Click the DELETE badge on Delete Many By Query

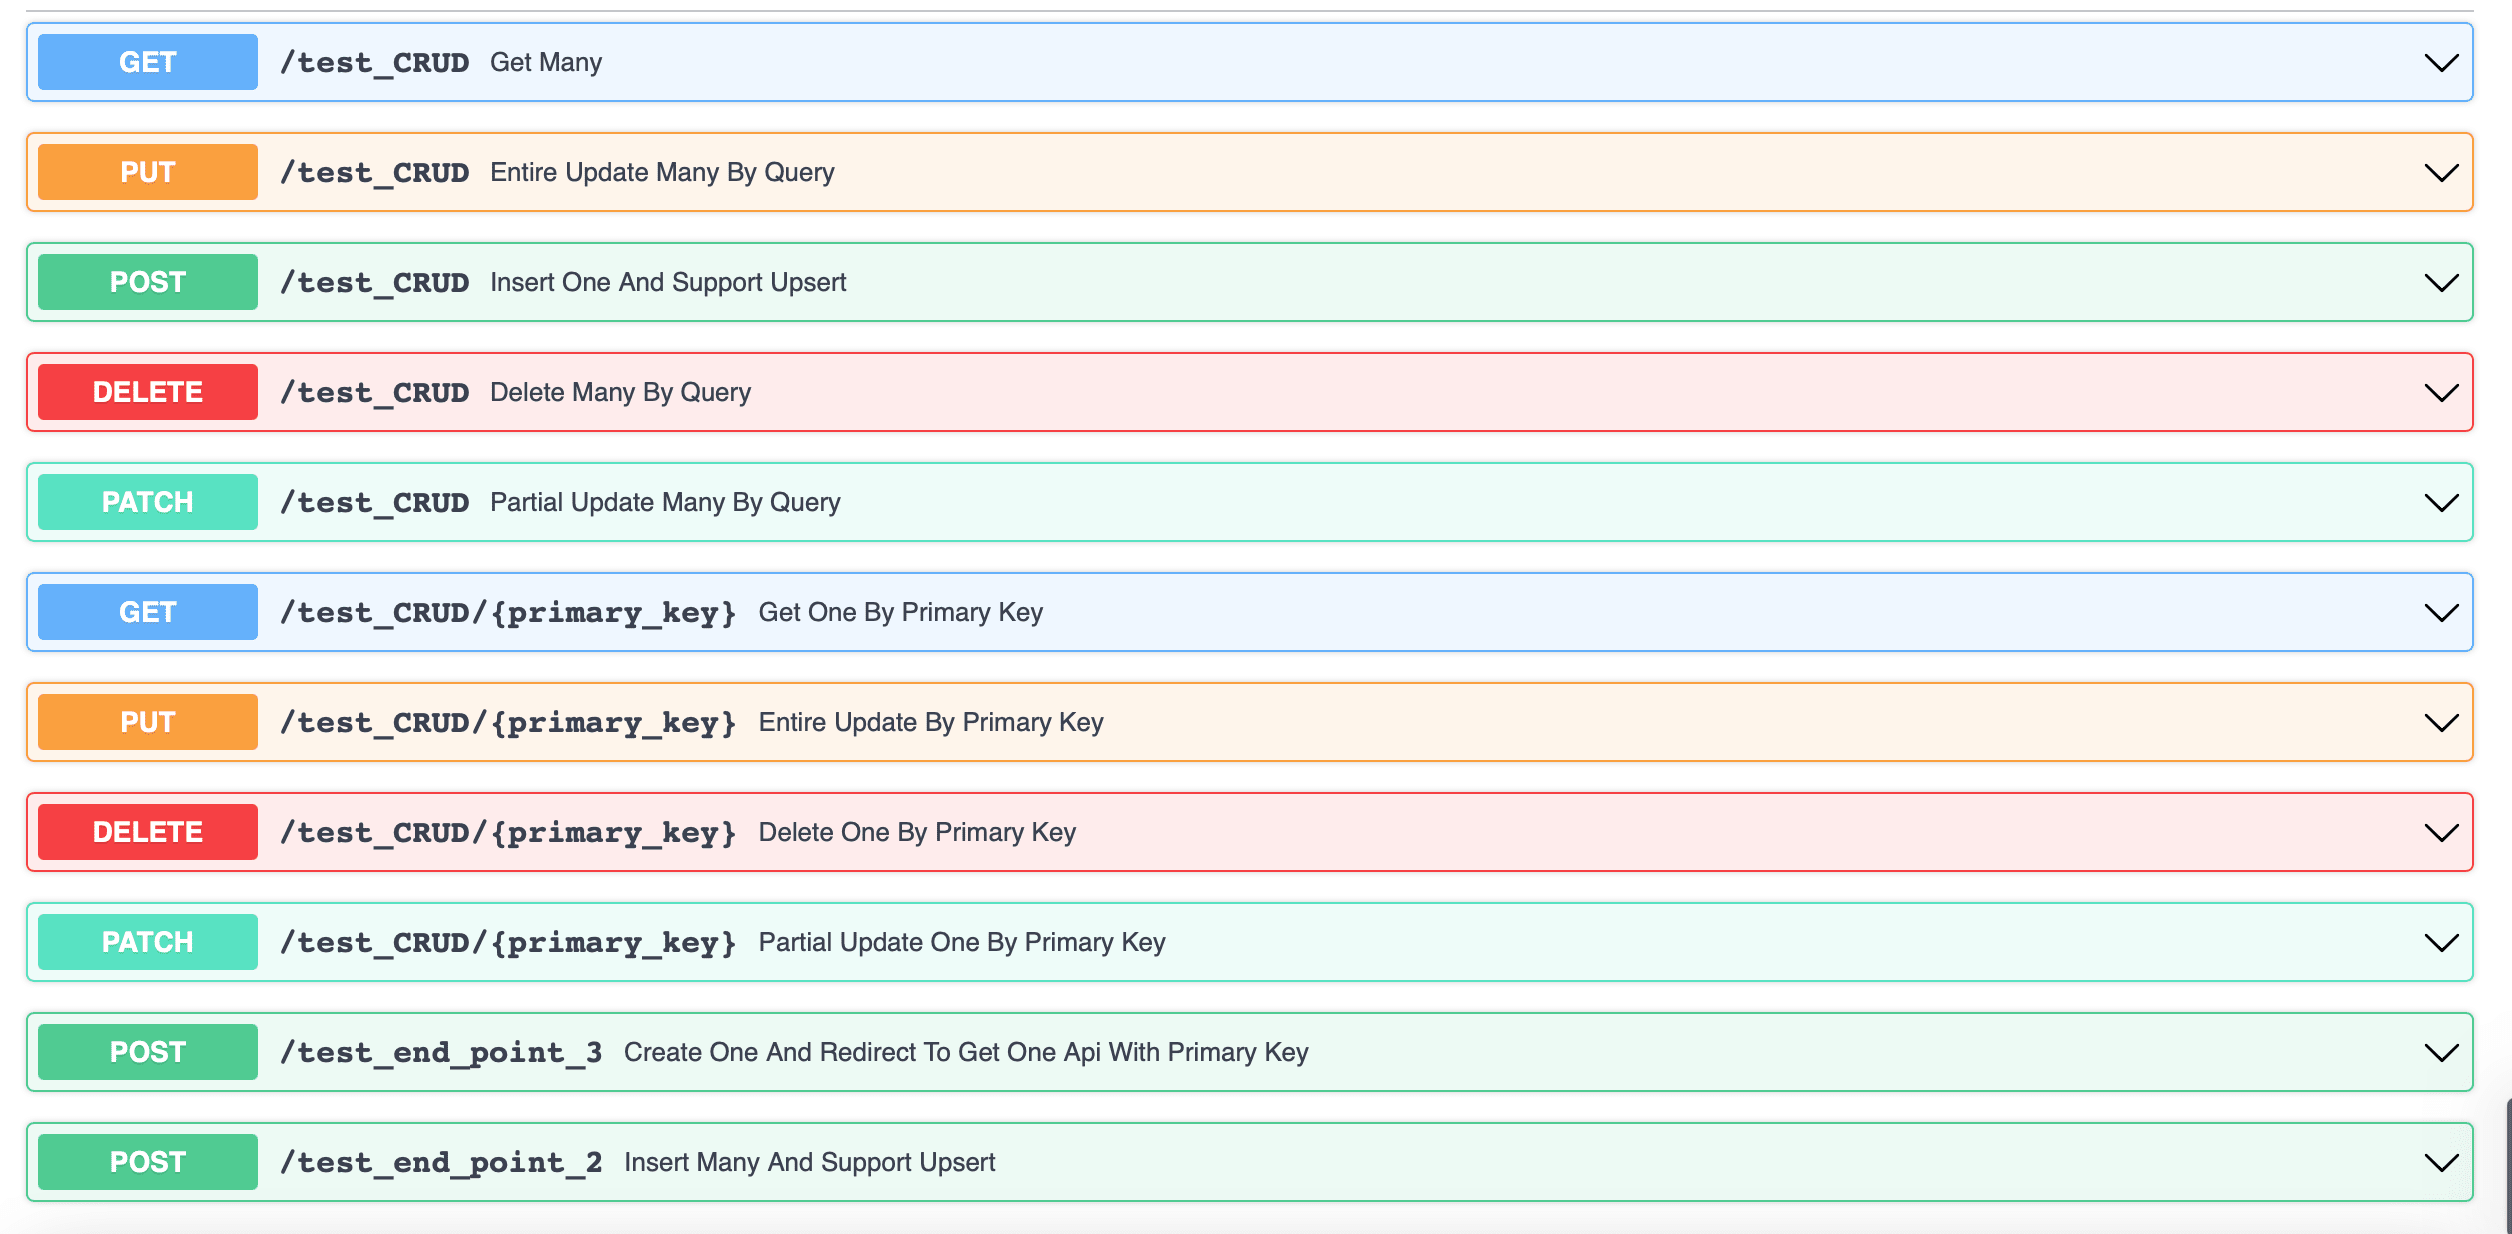[147, 391]
